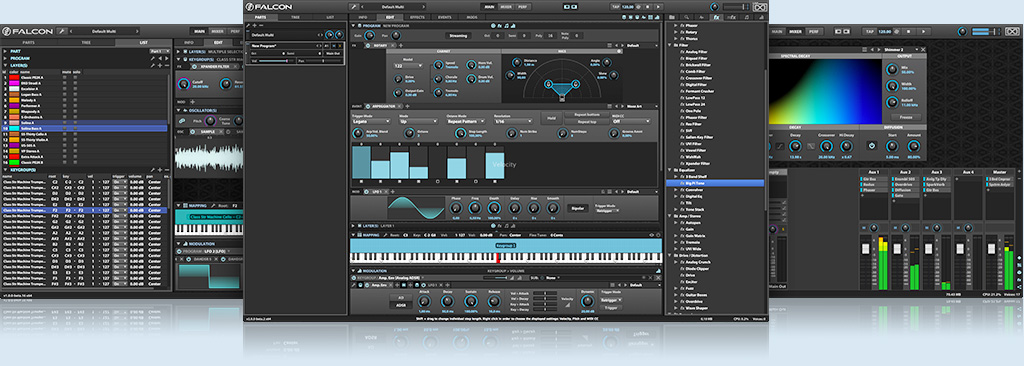Image resolution: width=1024 pixels, height=366 pixels.
Task: Expand the LAYER(S) section in center window
Action: click(x=353, y=225)
